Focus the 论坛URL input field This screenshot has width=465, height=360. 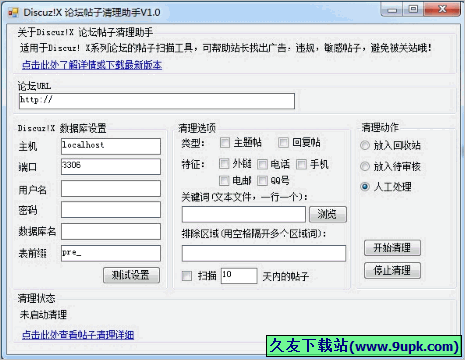pyautogui.click(x=157, y=101)
